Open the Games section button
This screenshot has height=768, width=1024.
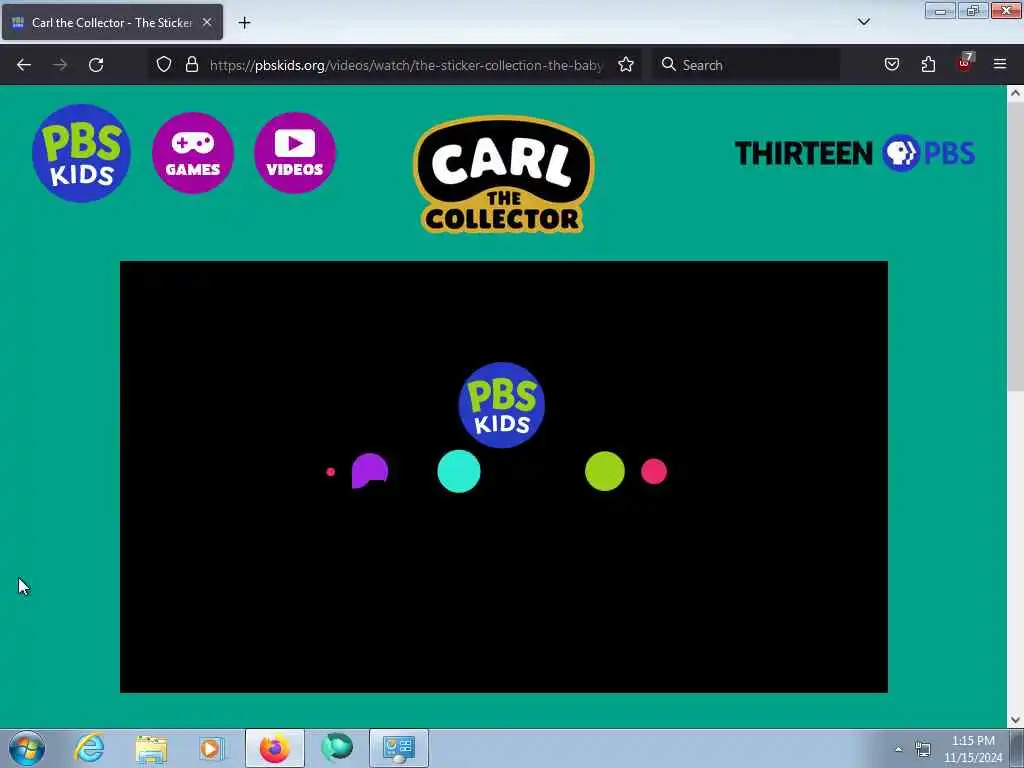click(193, 153)
